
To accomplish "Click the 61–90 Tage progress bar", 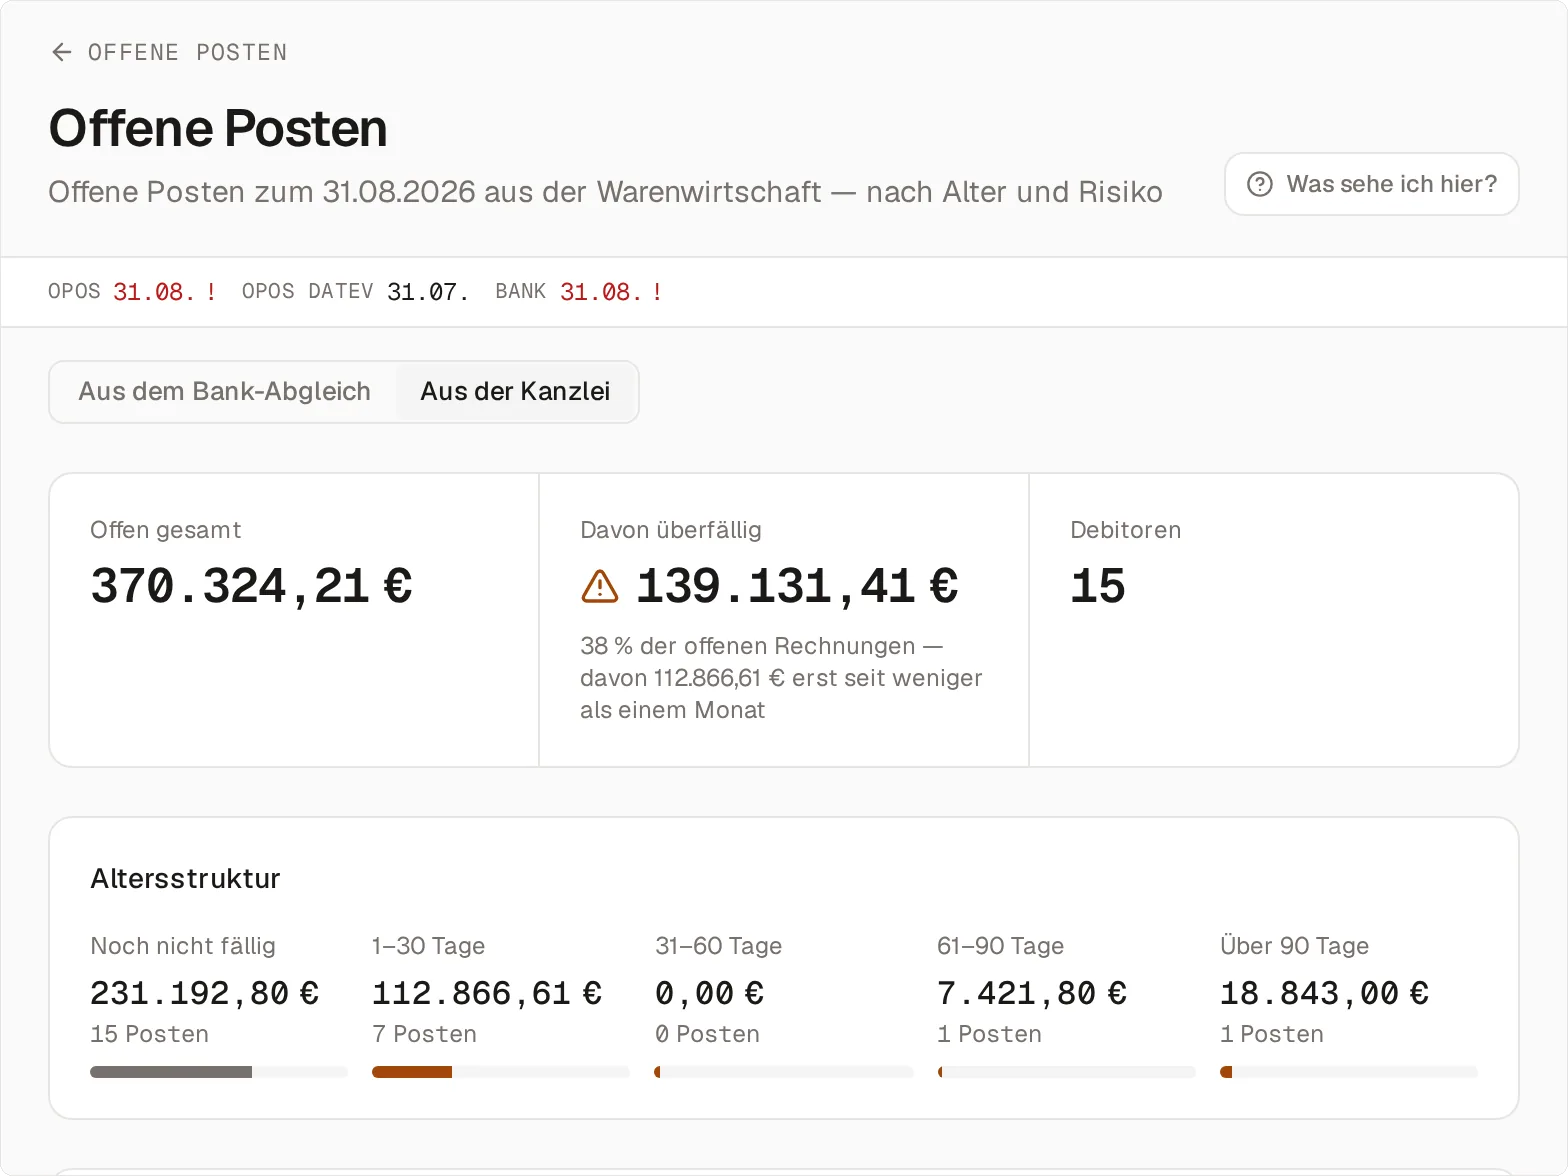I will [x=1066, y=1072].
